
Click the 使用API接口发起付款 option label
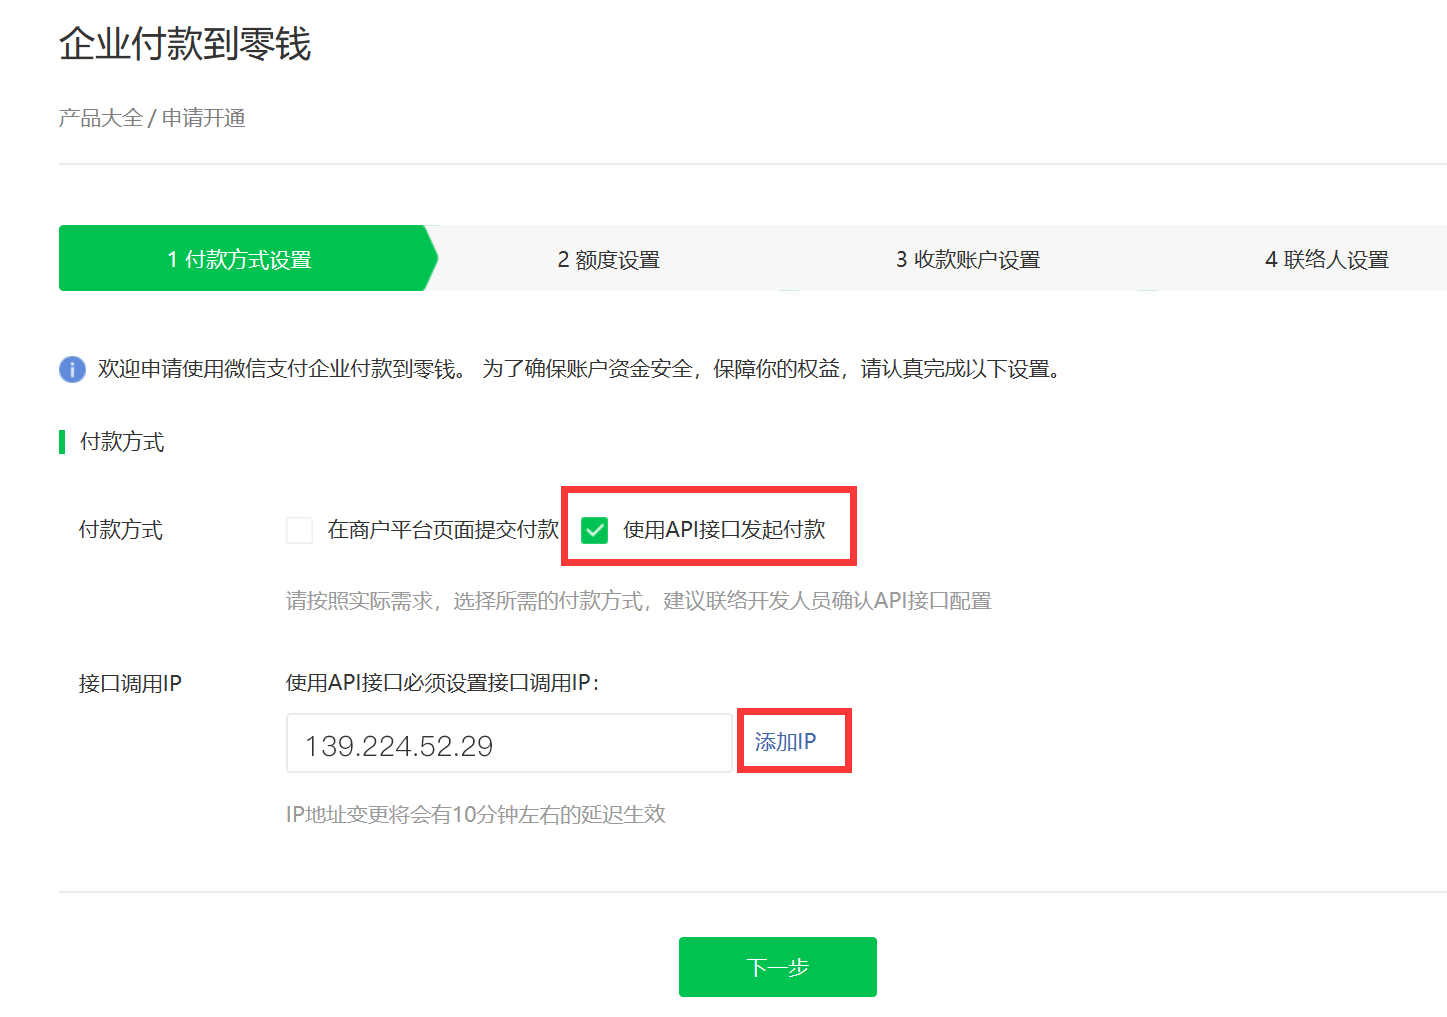point(724,530)
